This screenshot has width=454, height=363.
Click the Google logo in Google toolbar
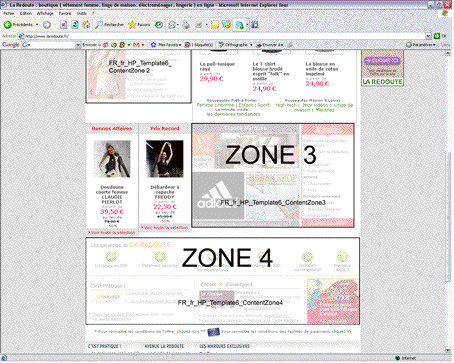(11, 45)
